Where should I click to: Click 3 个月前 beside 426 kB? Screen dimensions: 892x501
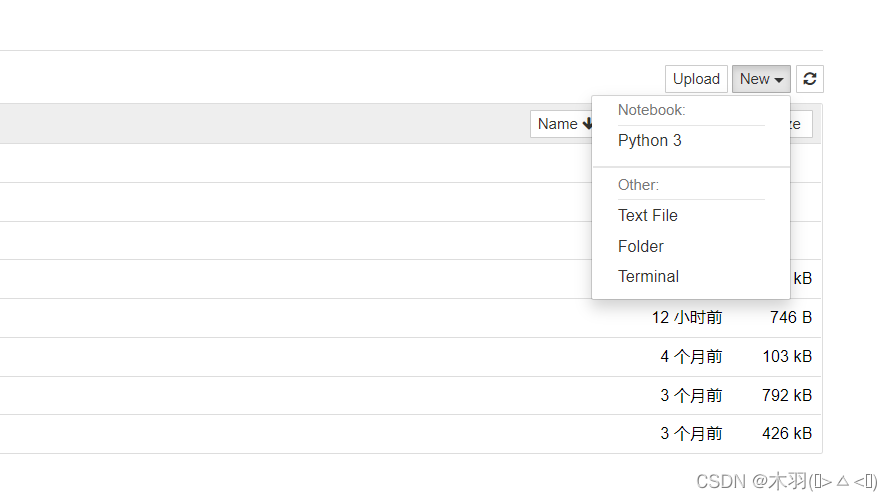click(x=691, y=433)
